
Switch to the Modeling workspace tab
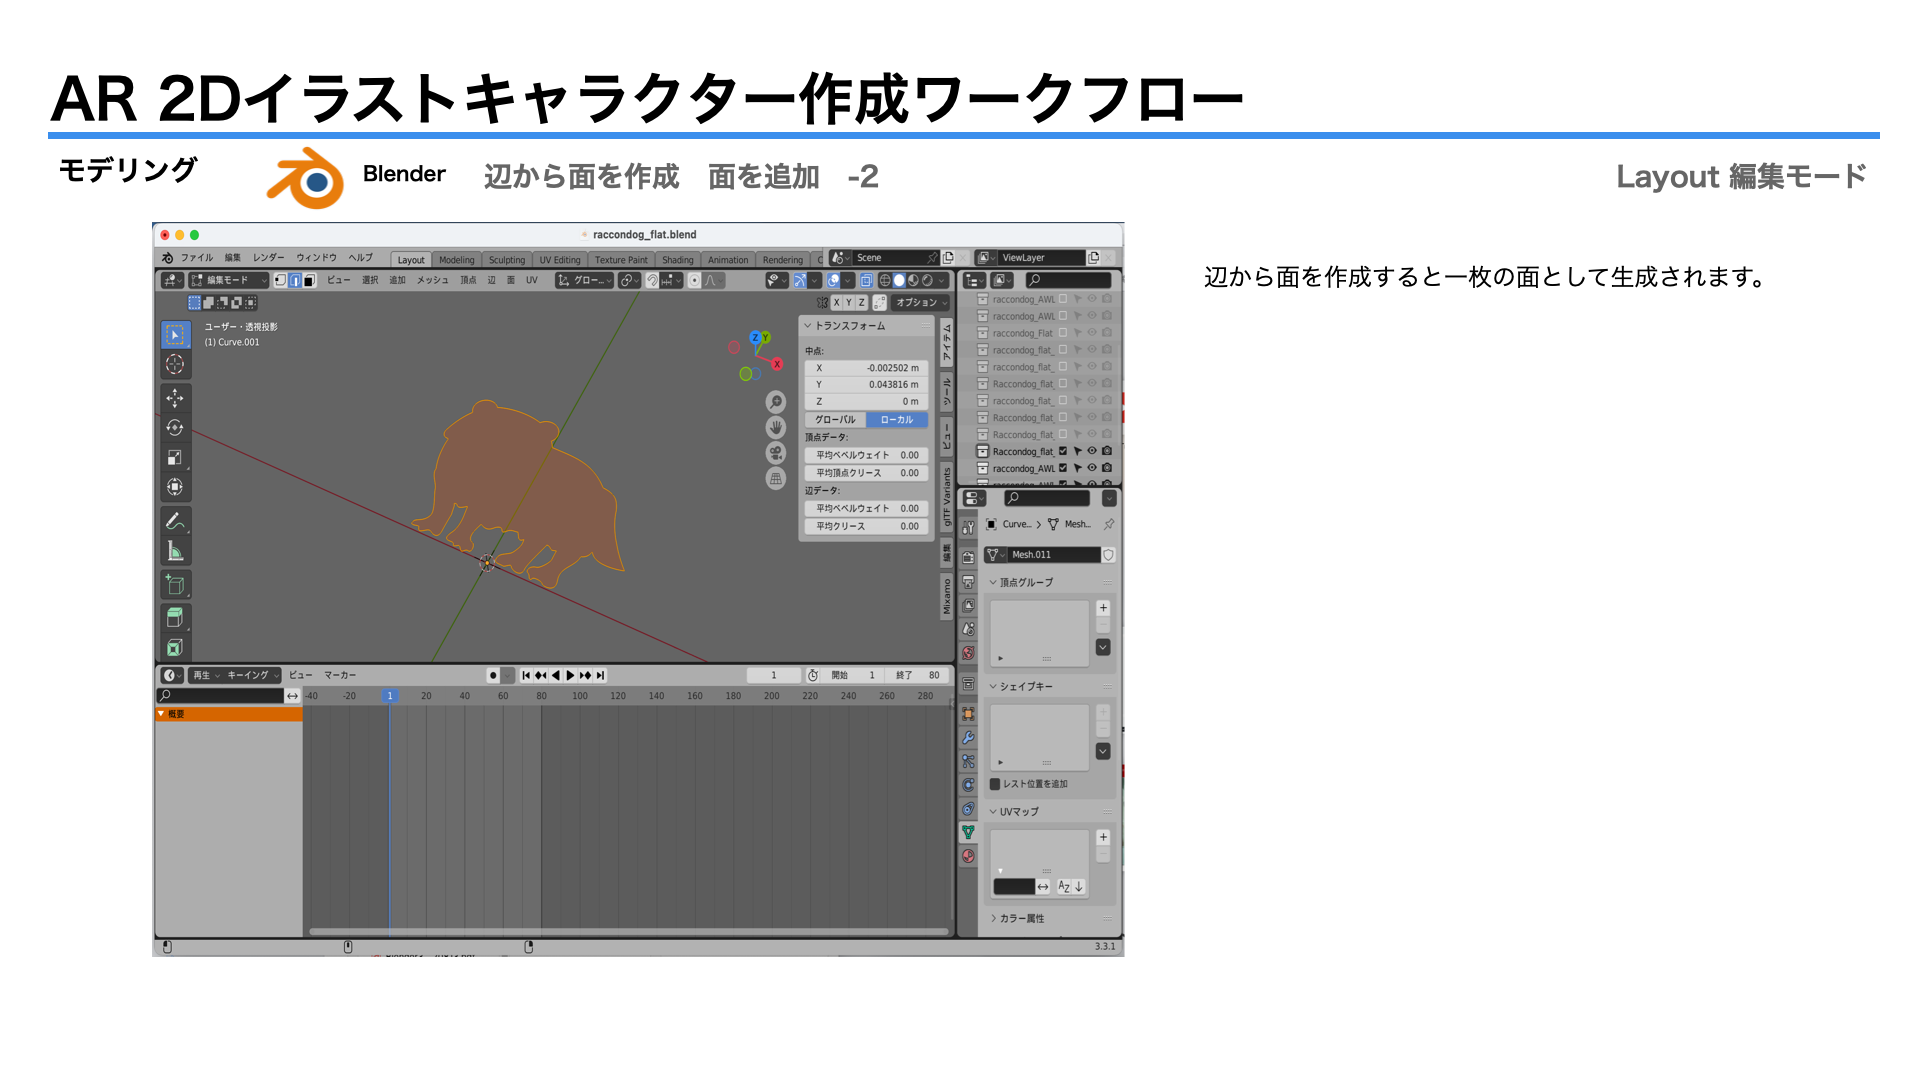(457, 260)
